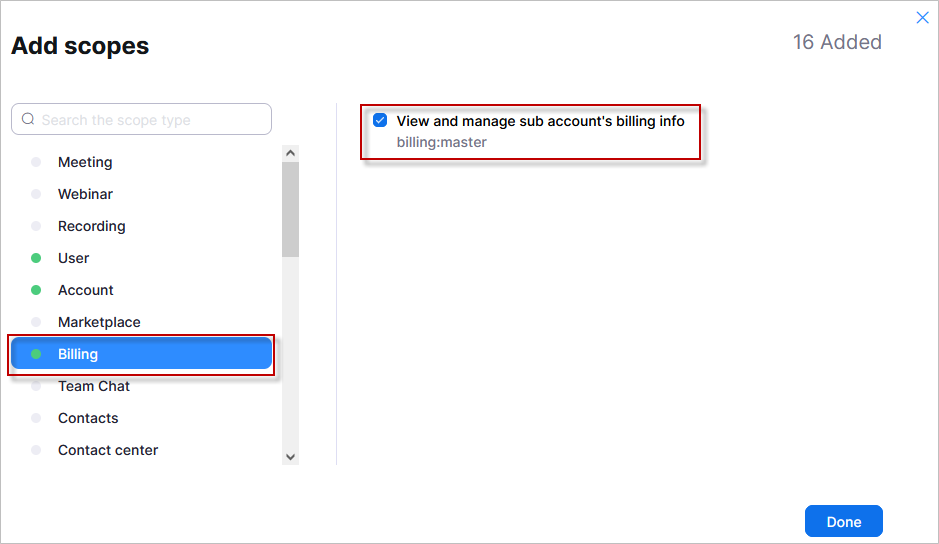Focus the 'Search the scope type' field
Viewport: 939px width, 544px height.
tap(141, 119)
